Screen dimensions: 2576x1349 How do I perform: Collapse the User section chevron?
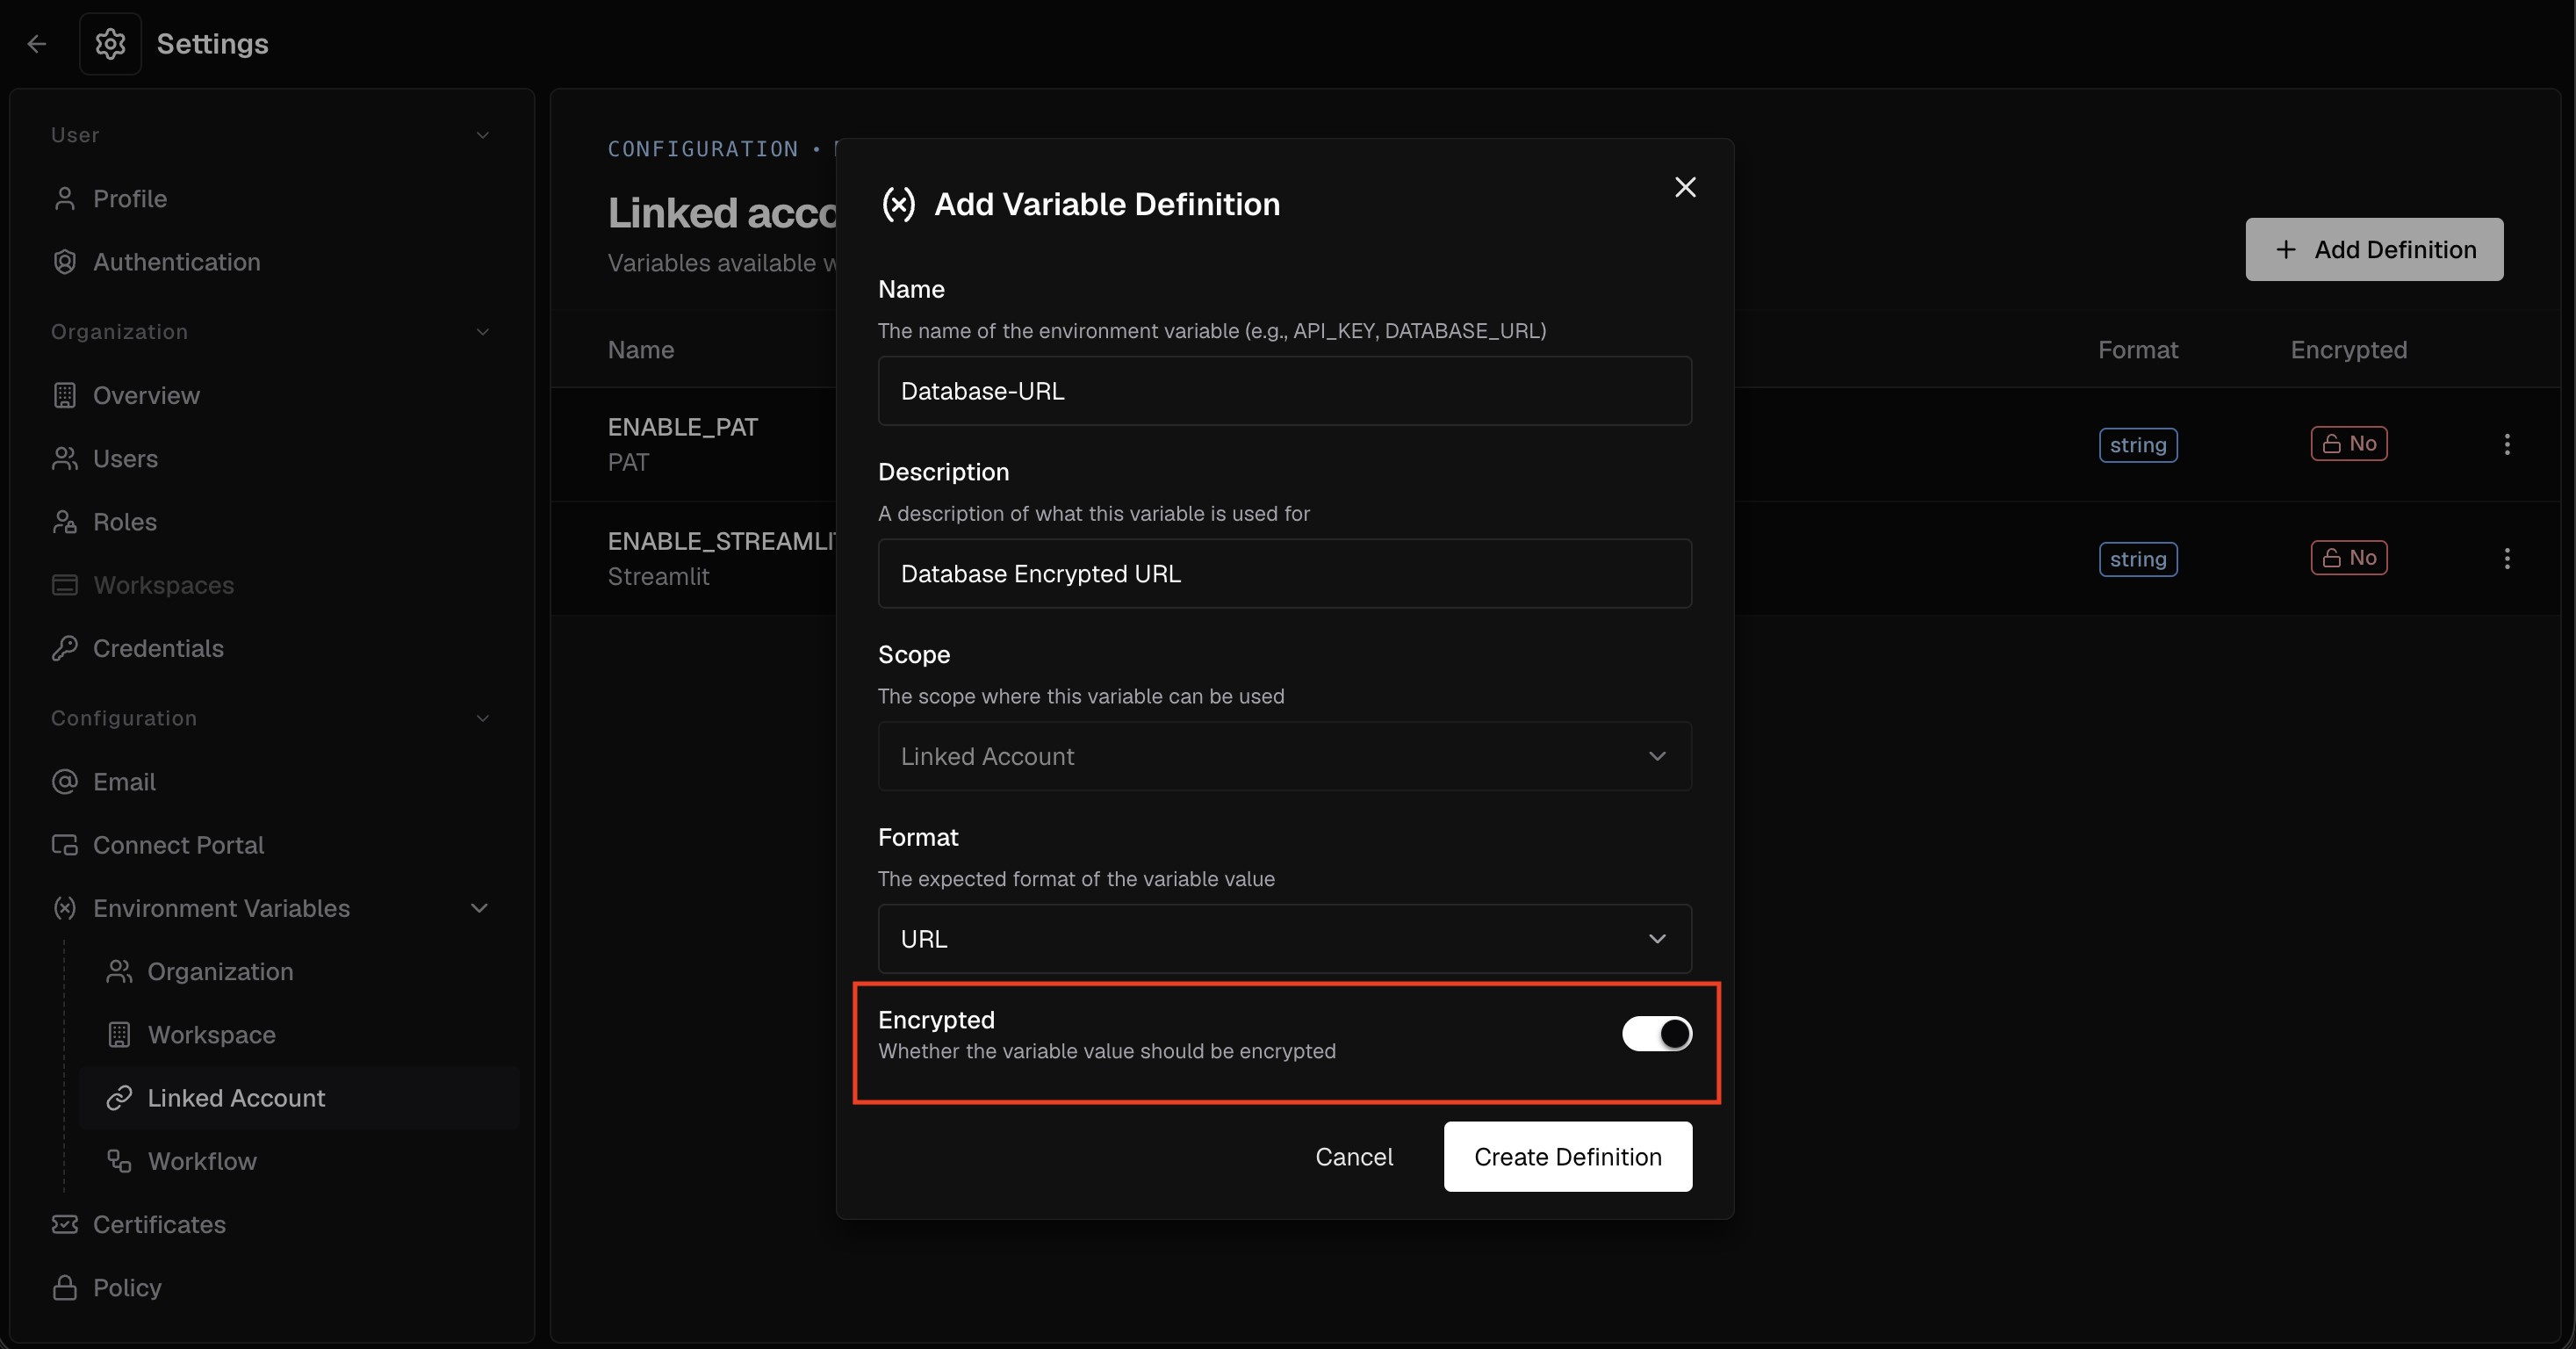[483, 135]
